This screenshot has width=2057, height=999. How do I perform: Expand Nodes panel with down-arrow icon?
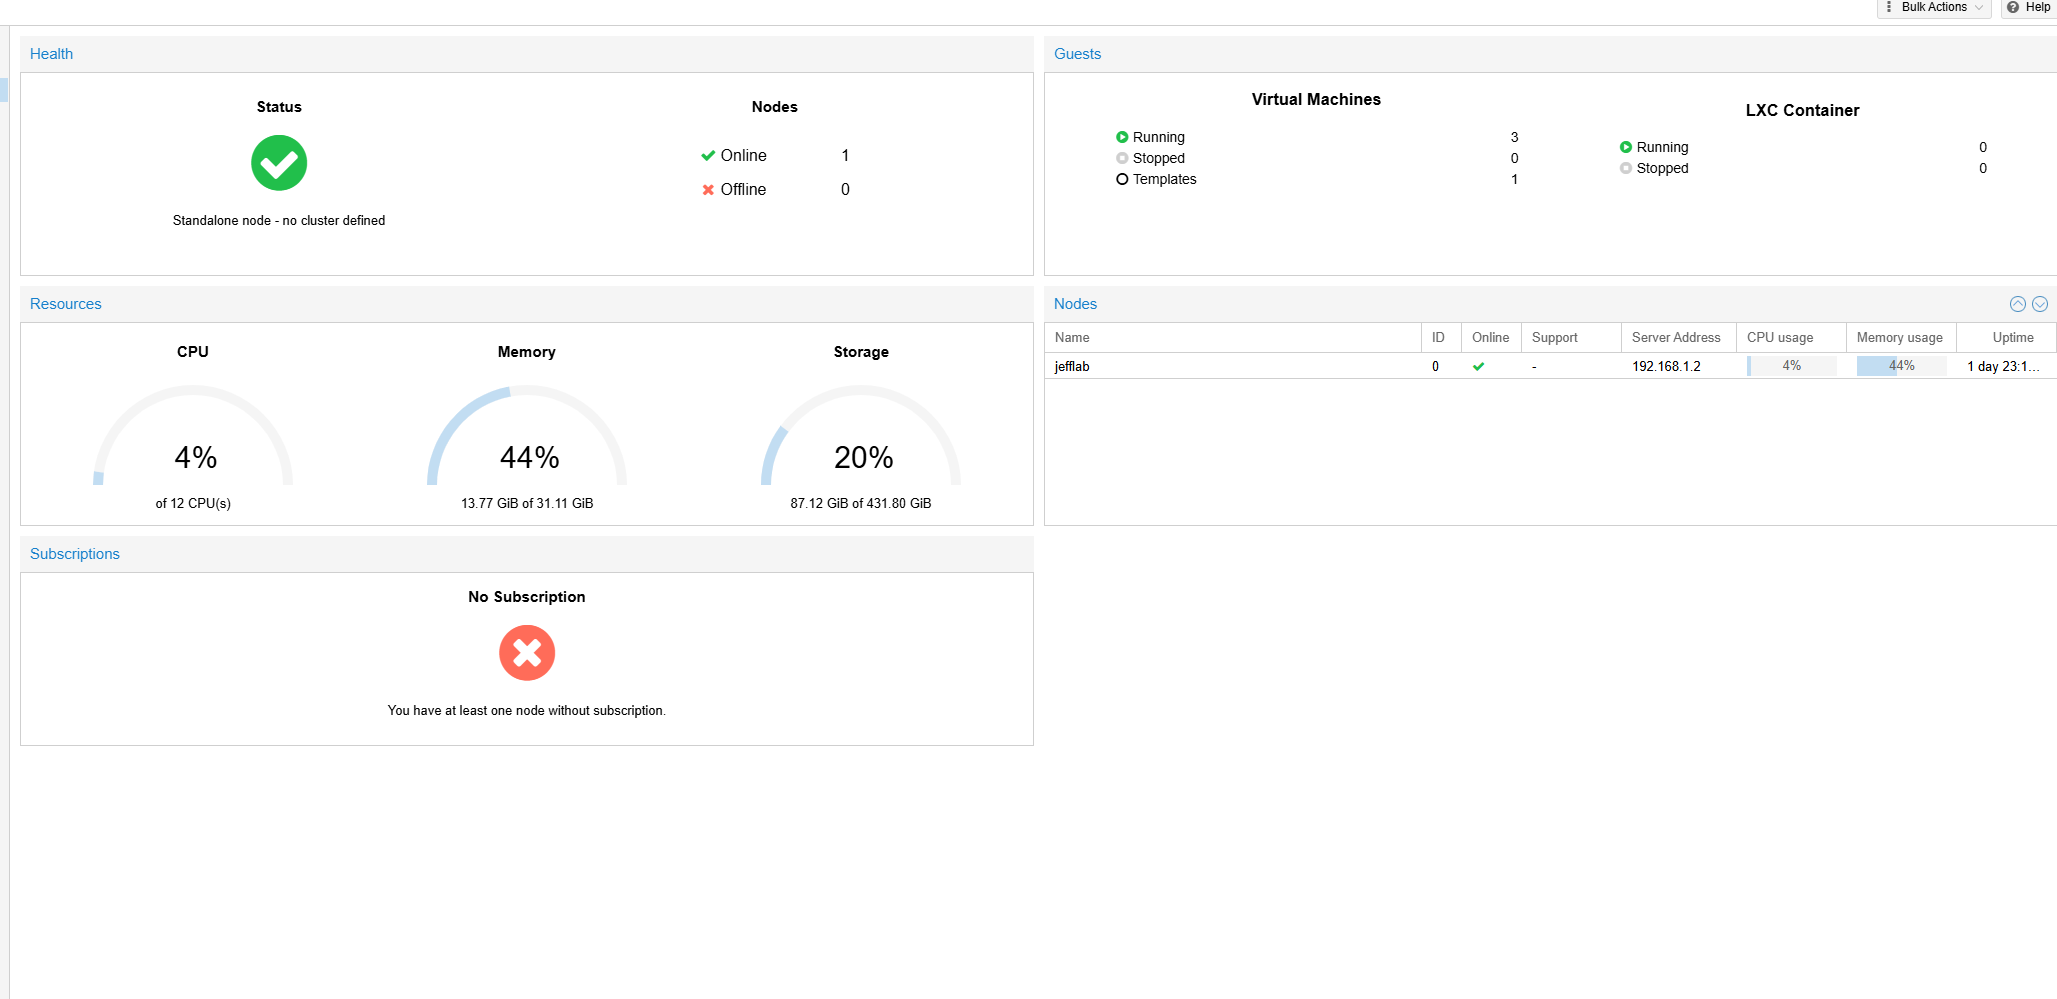(2040, 304)
